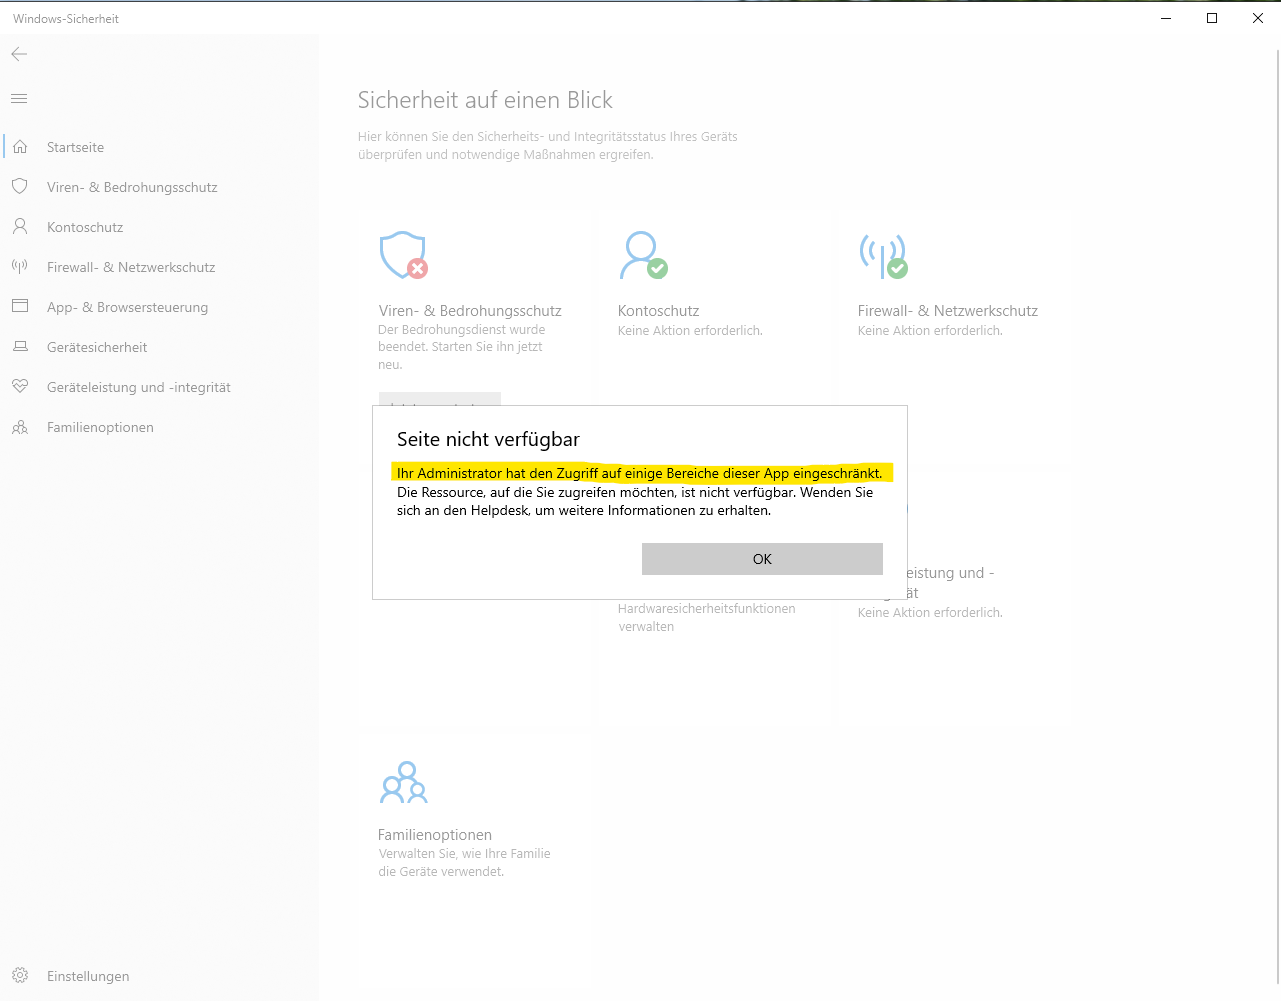1281x1001 pixels.
Task: Click the Familienoptionen people icon in sidebar
Action: tap(20, 427)
